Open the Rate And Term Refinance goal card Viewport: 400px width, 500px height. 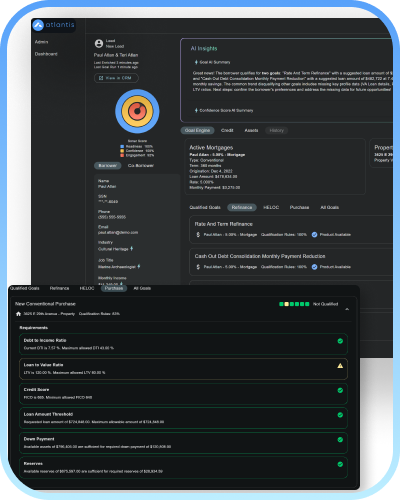click(x=291, y=229)
